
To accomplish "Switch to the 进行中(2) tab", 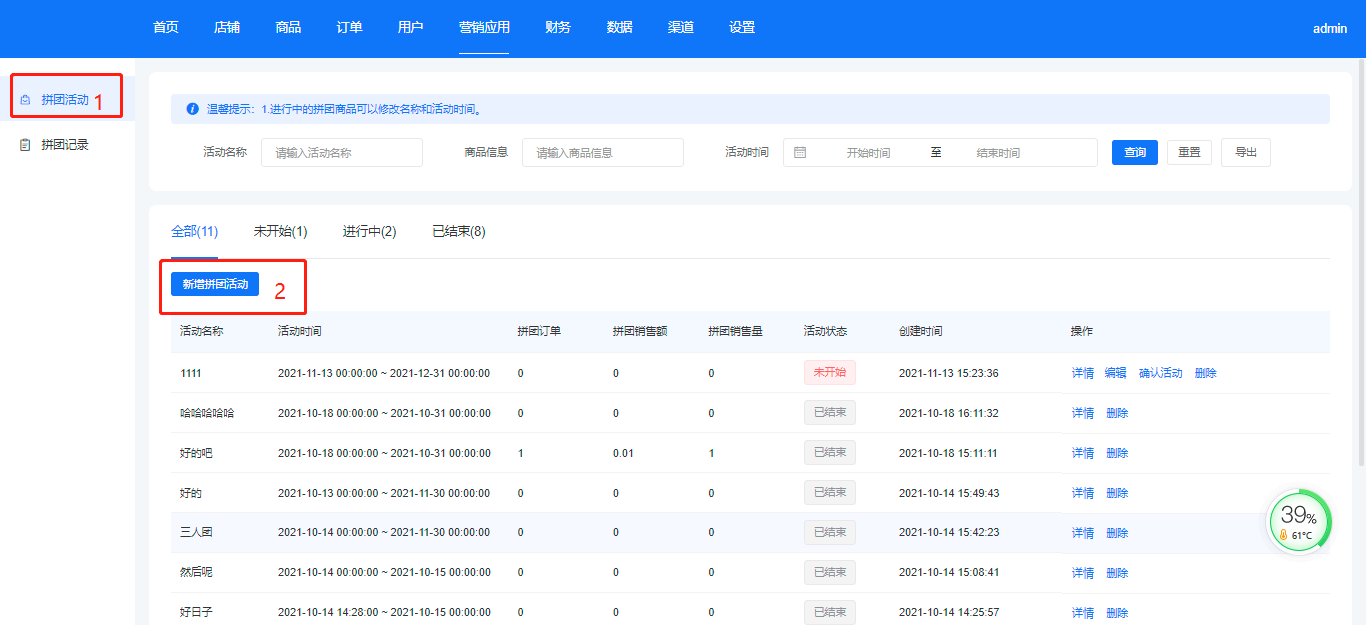I will (369, 232).
